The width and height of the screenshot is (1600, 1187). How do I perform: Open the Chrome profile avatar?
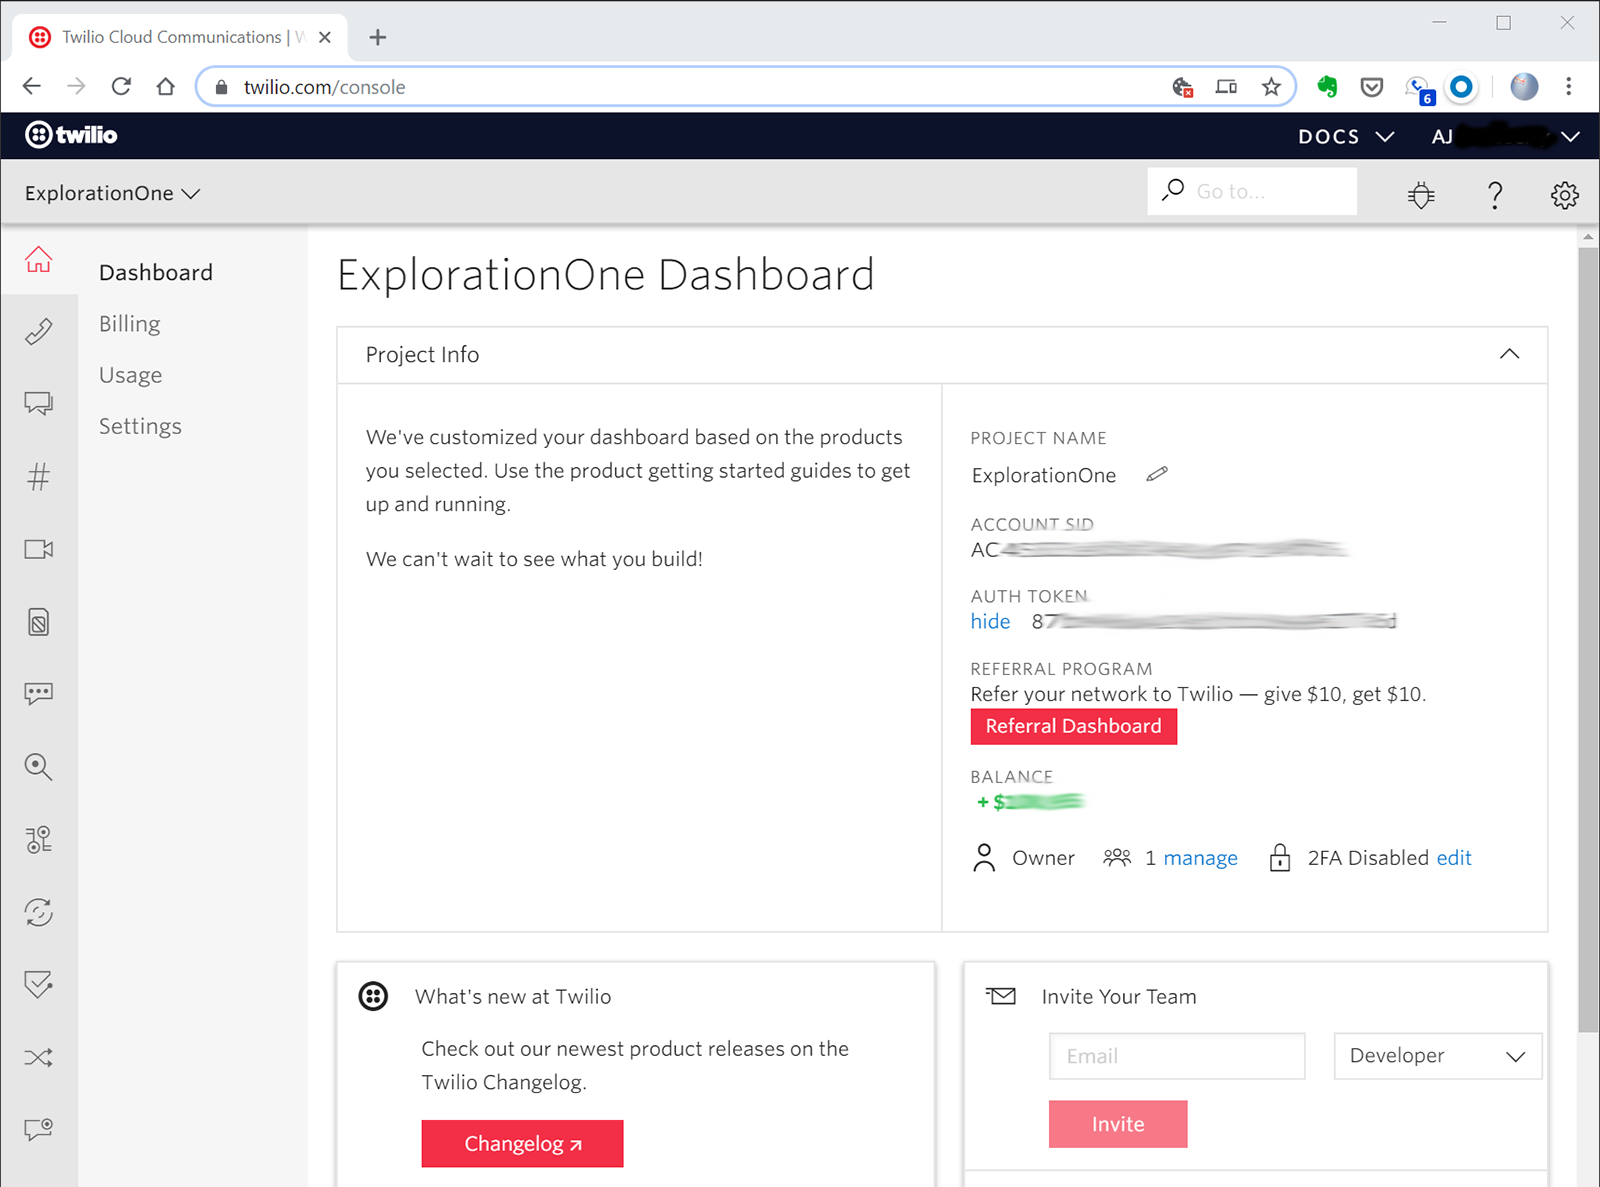tap(1524, 87)
